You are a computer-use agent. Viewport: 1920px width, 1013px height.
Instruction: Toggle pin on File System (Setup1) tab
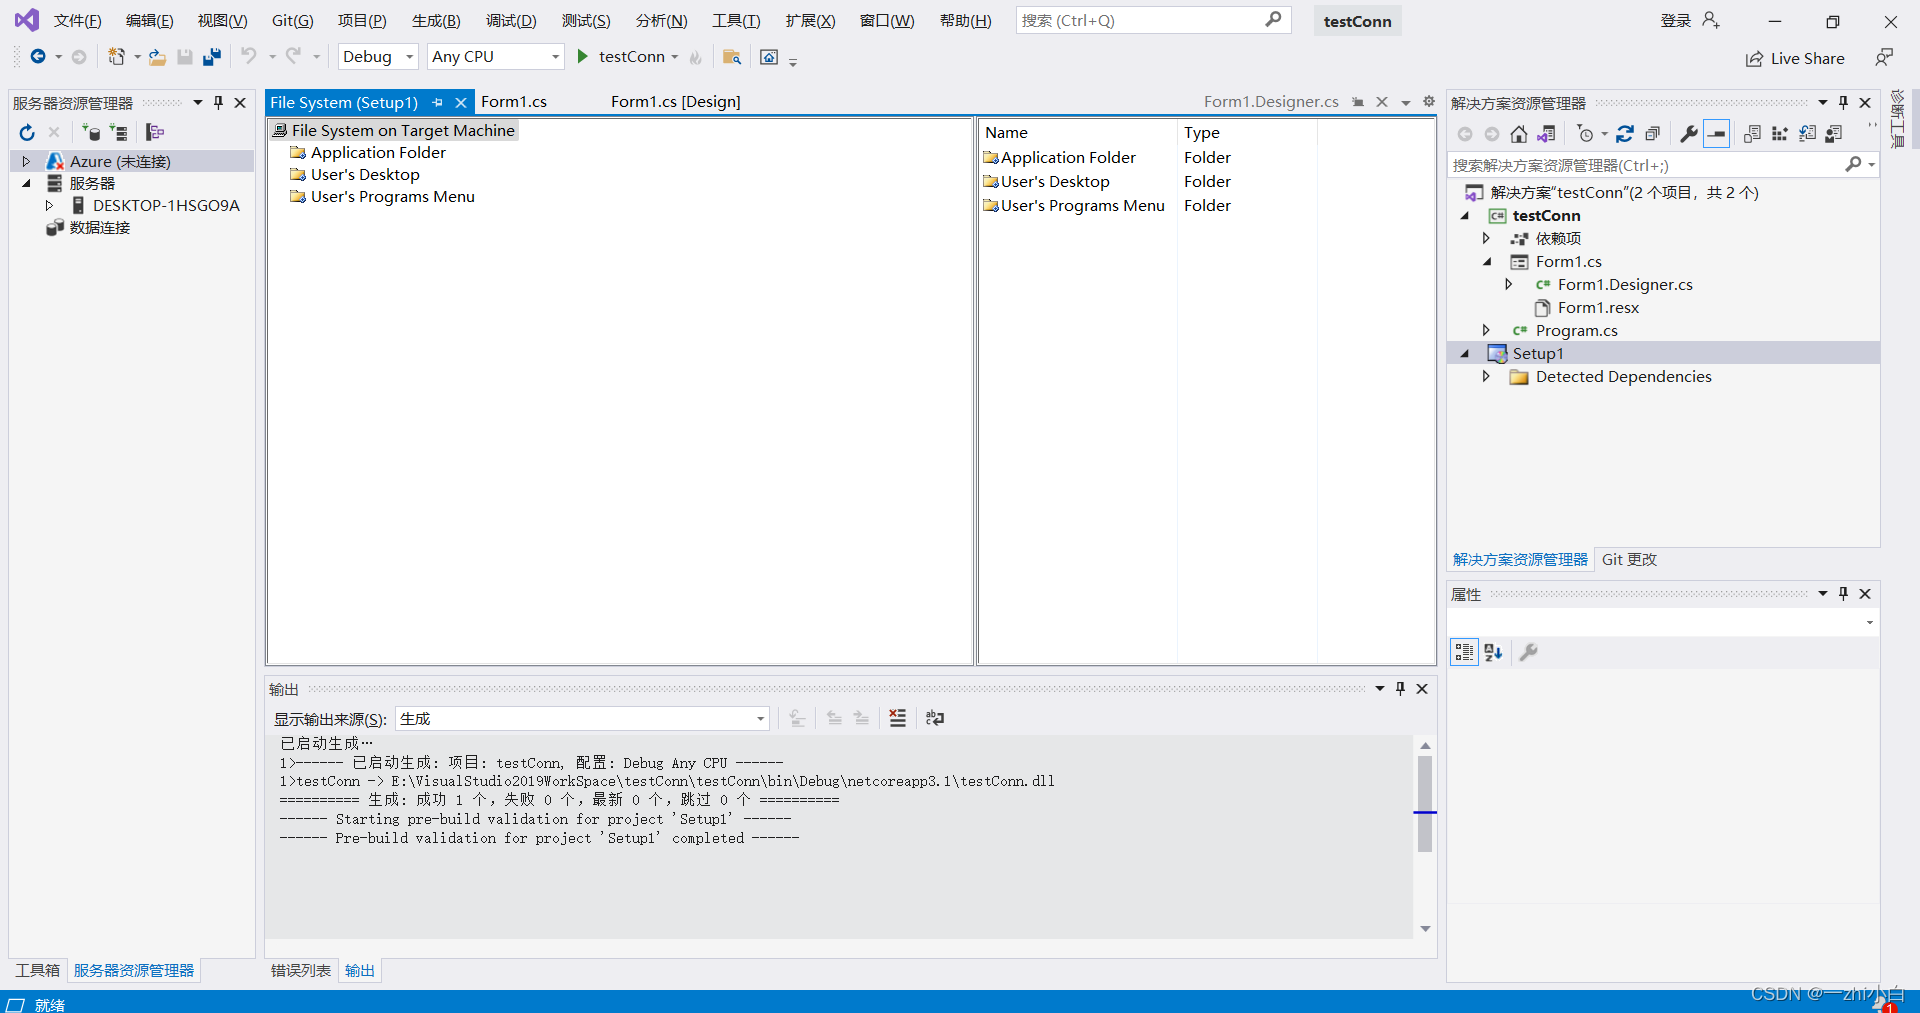pyautogui.click(x=437, y=102)
